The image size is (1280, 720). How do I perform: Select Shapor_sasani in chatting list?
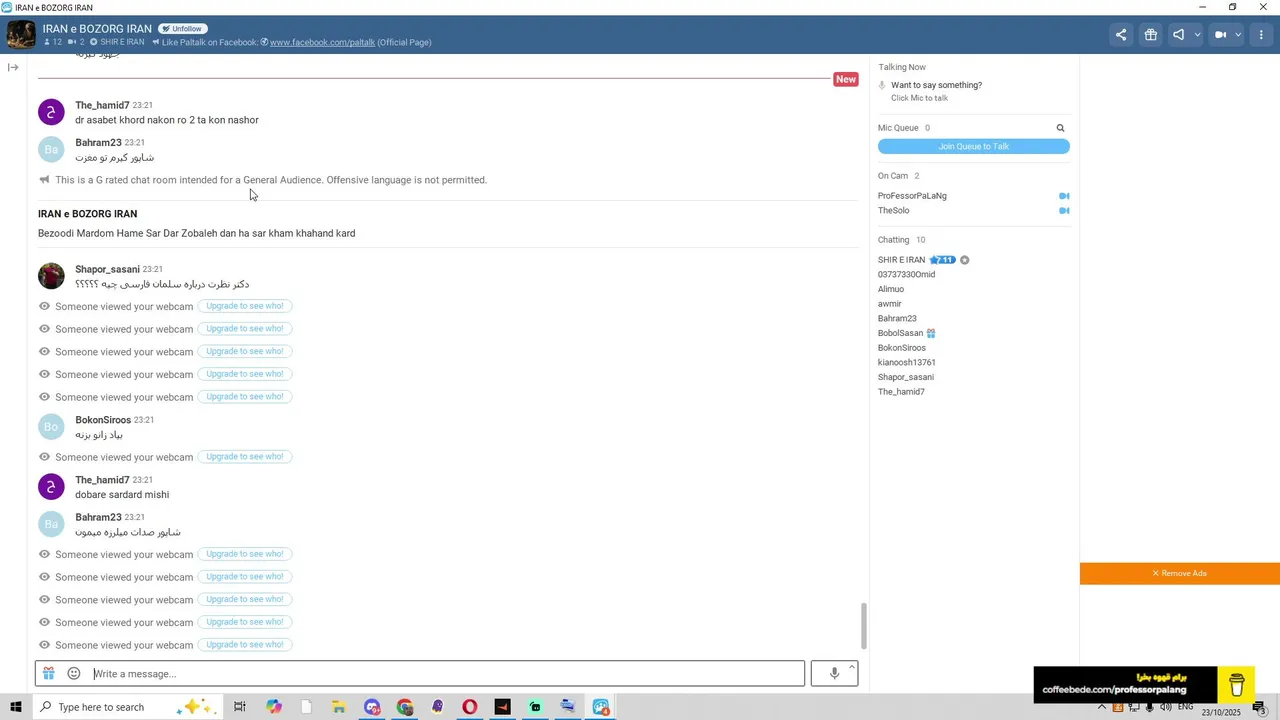[906, 377]
